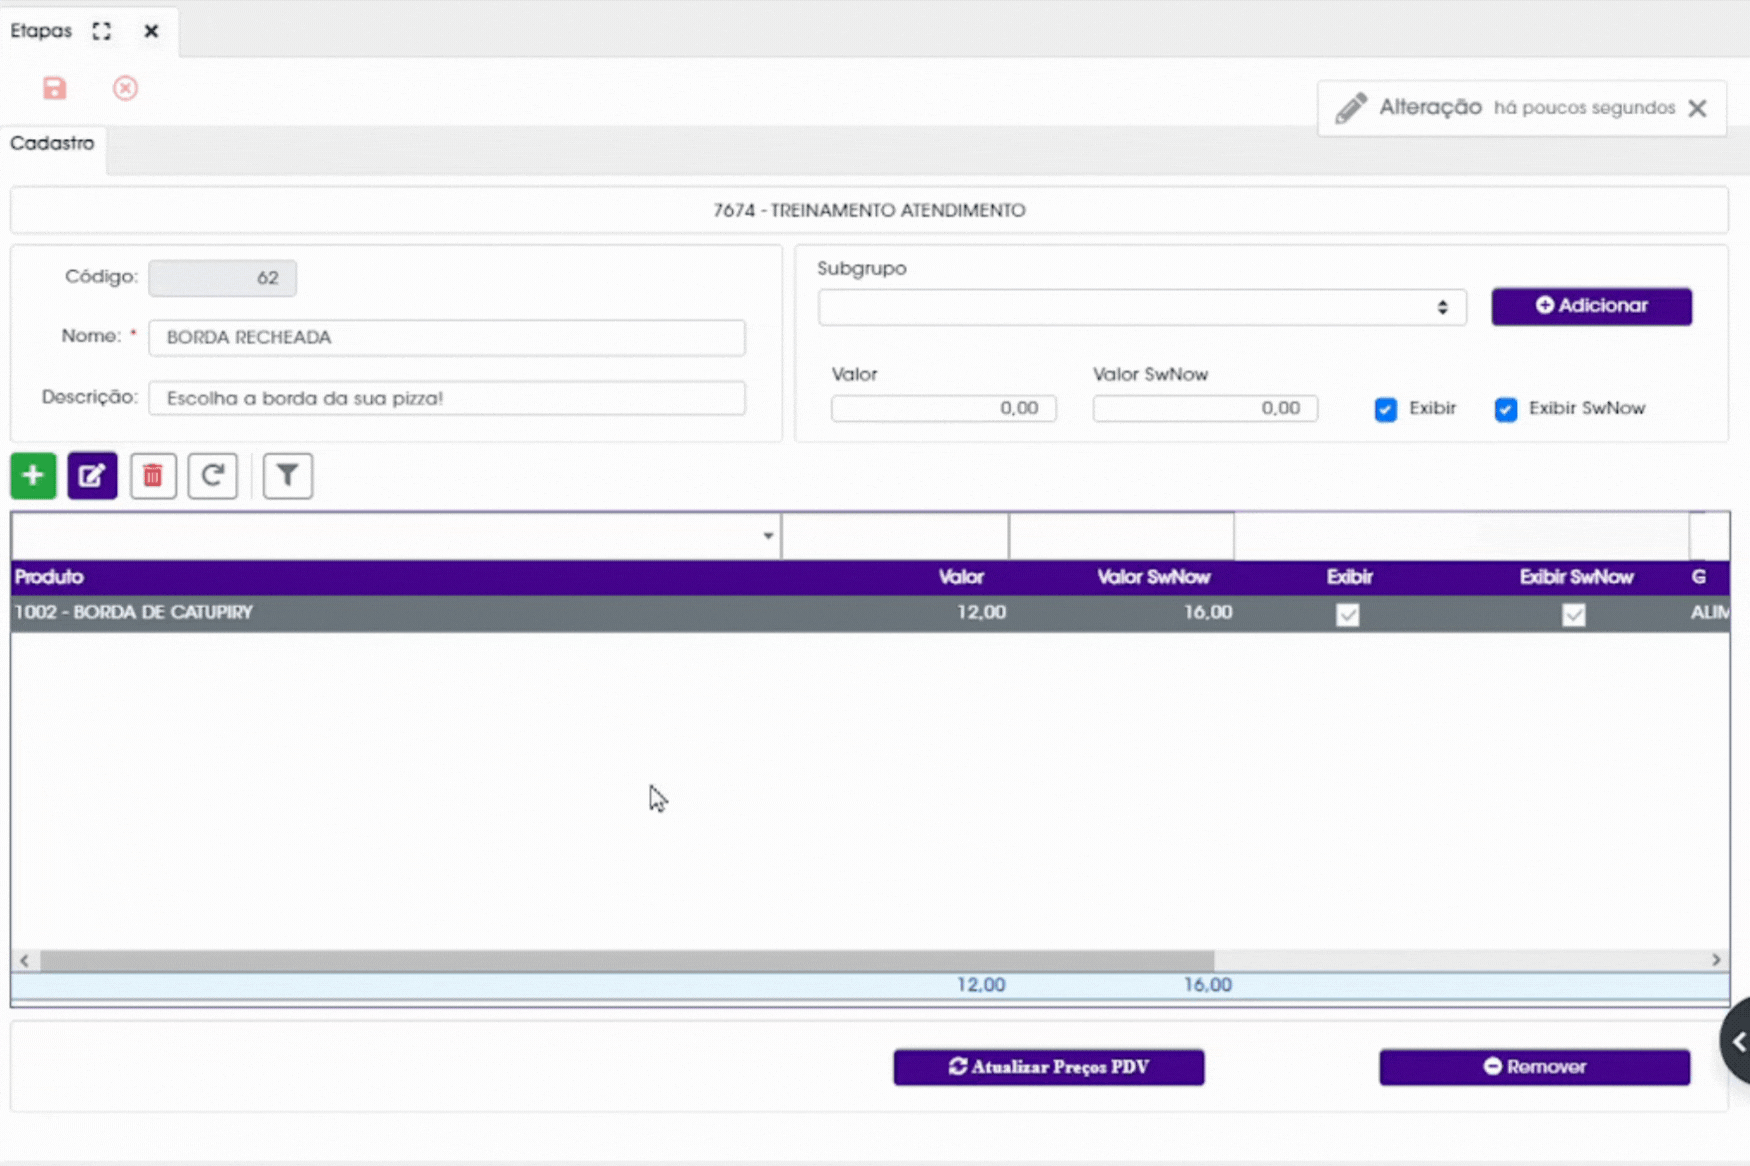Open the Produto filter dropdown arrow
Screen dimensions: 1750x1166
click(x=767, y=536)
